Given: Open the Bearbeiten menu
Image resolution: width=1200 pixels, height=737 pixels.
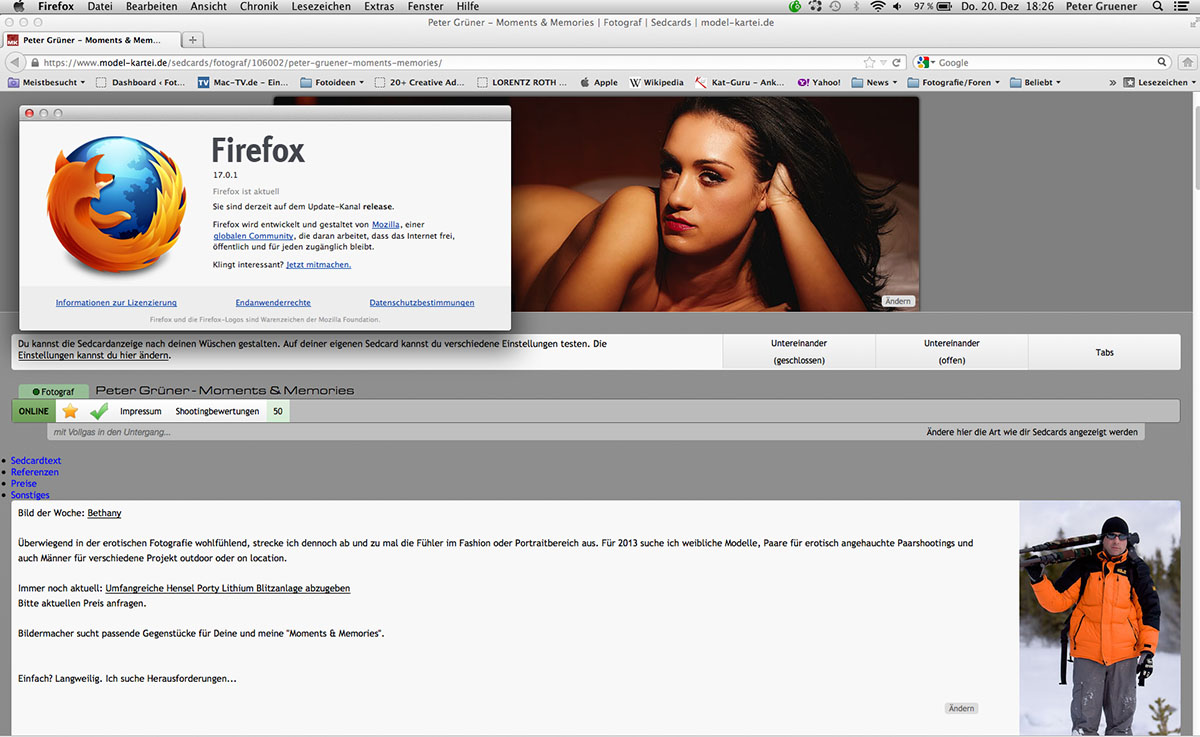Looking at the screenshot, I should (150, 6).
